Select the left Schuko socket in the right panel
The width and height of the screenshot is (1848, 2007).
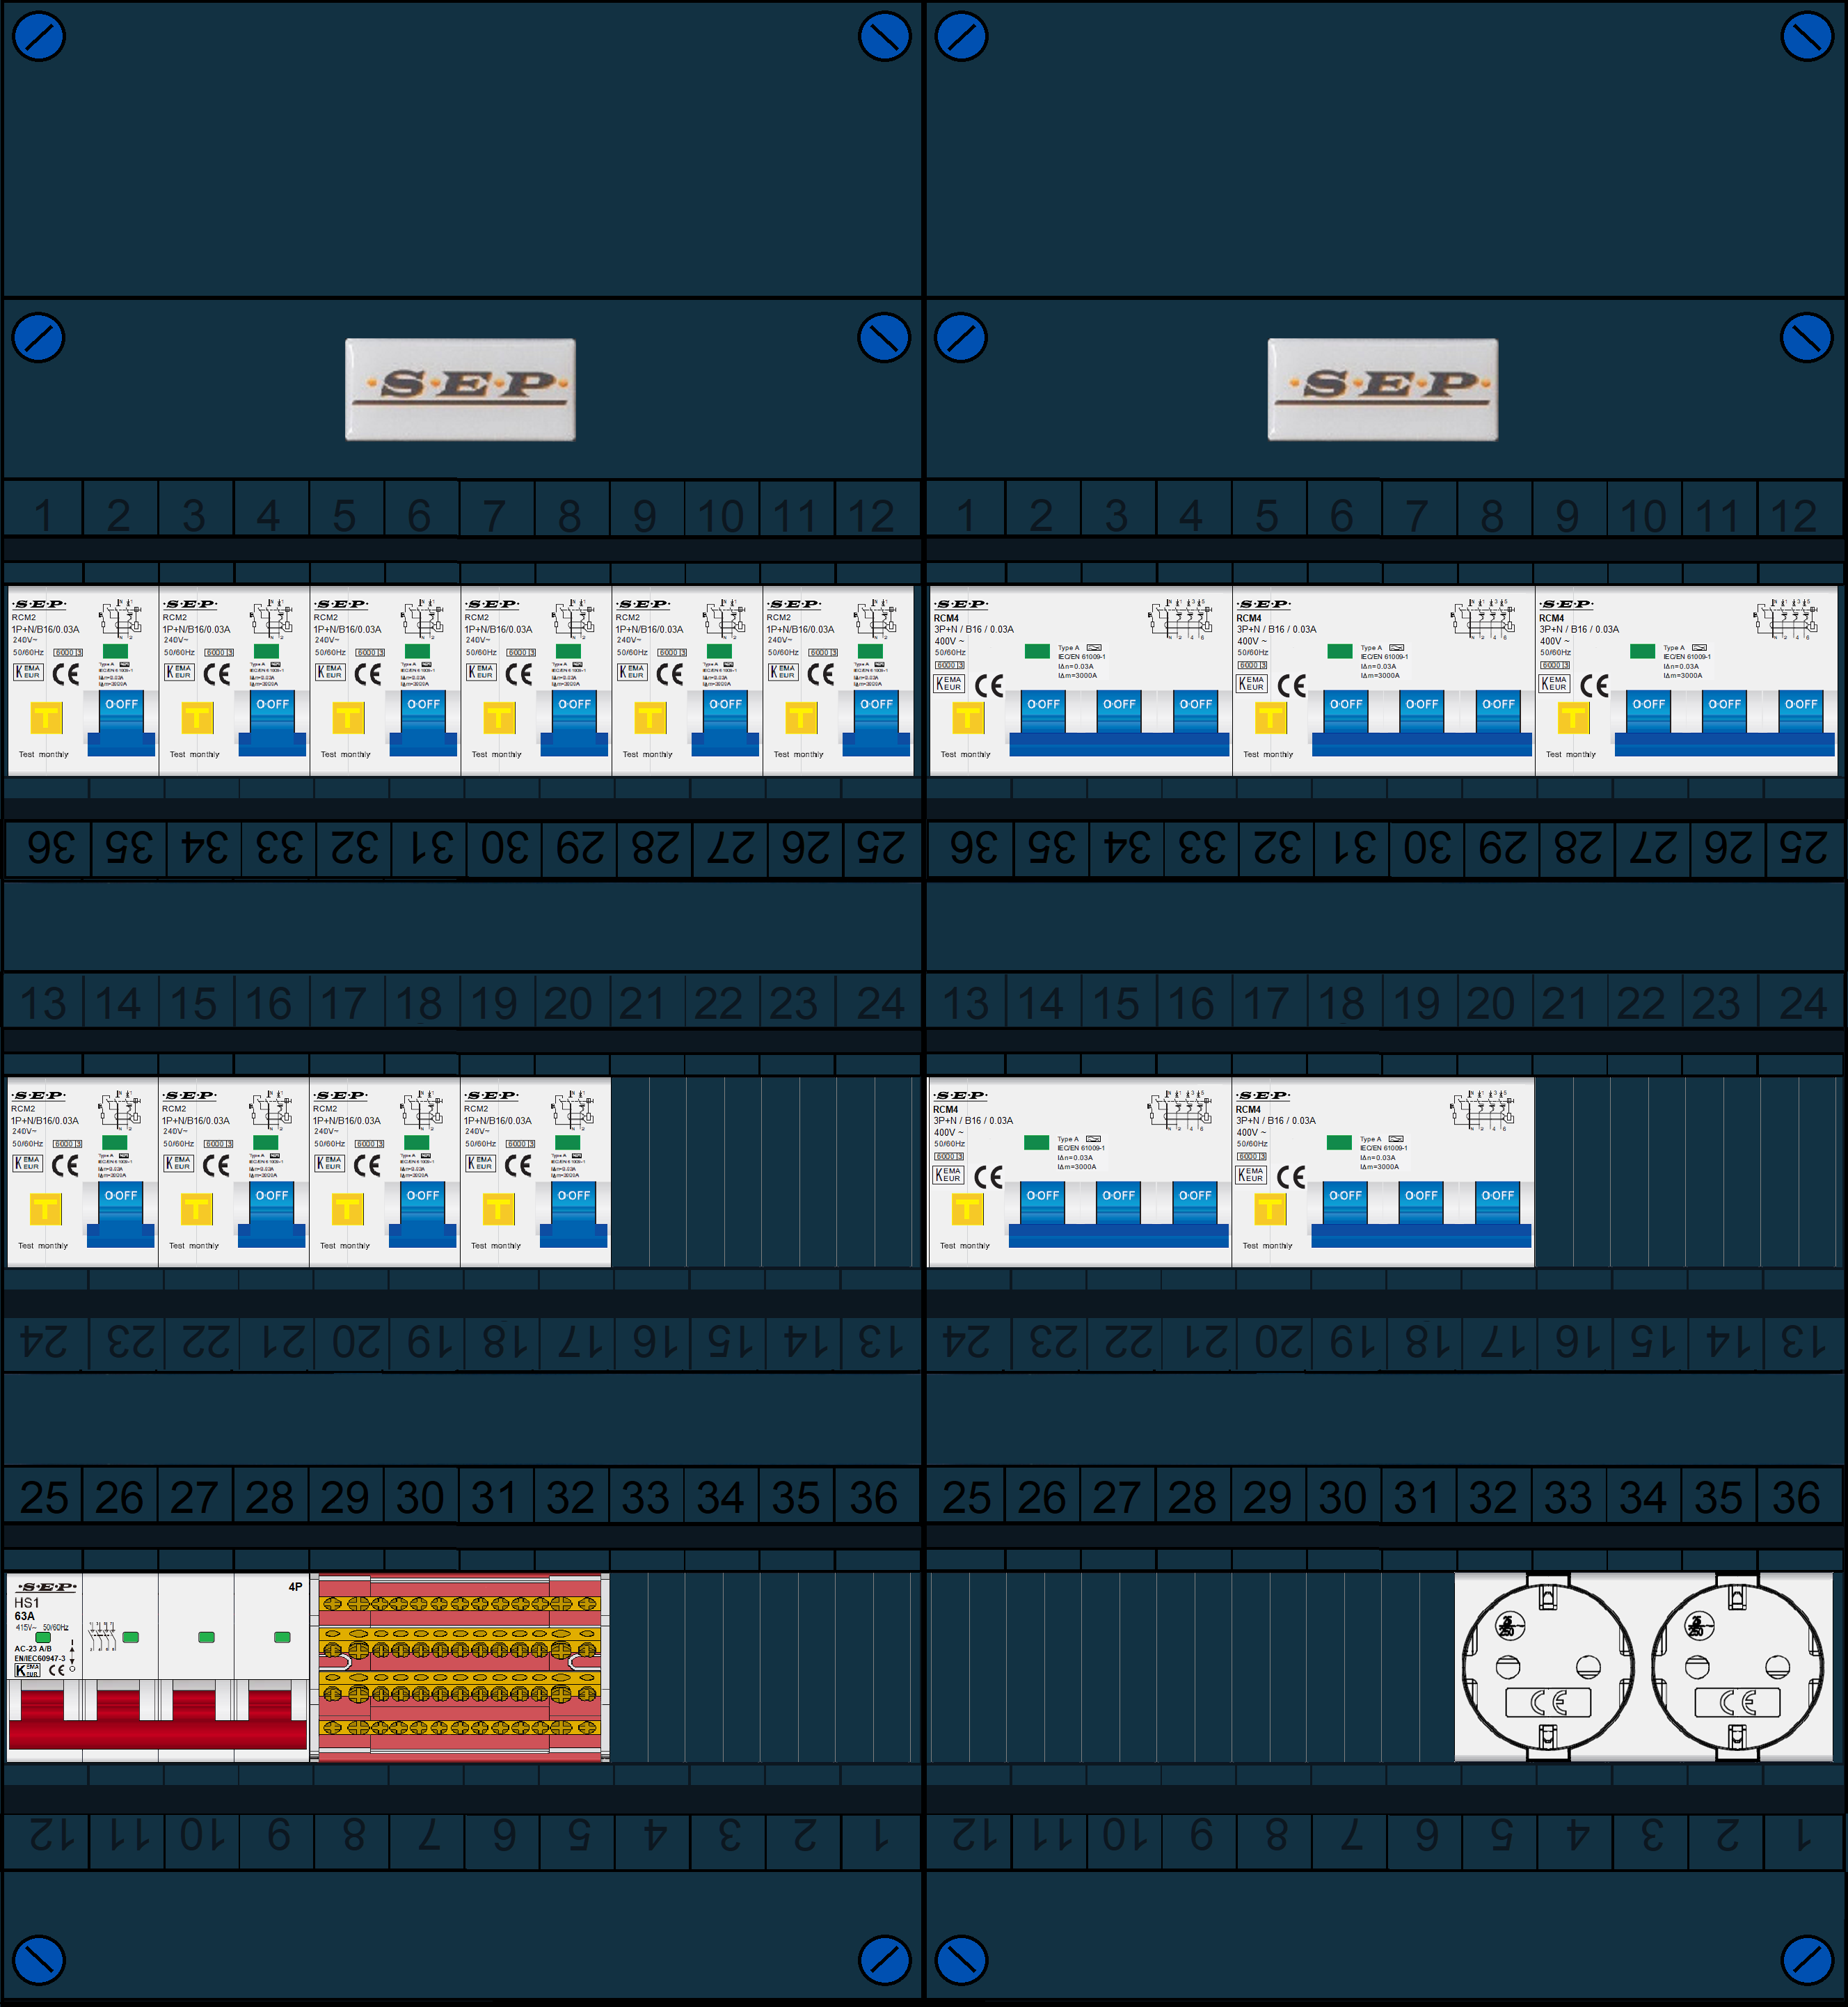tap(1548, 1667)
